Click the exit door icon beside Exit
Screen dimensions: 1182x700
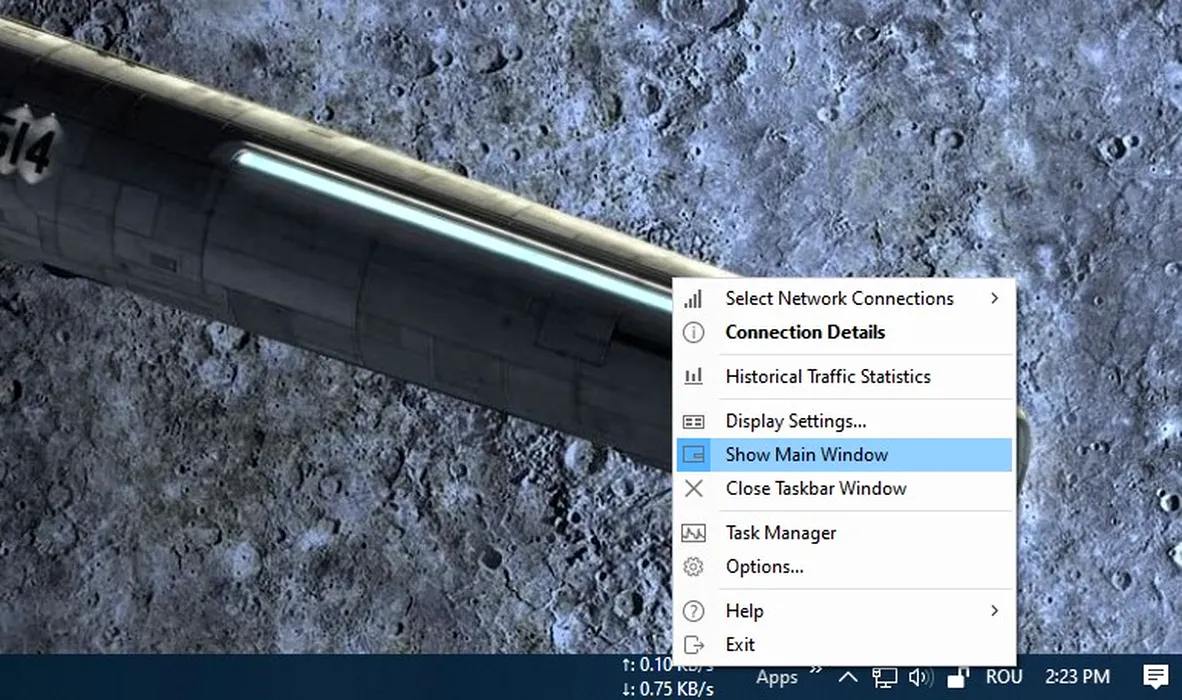[693, 644]
